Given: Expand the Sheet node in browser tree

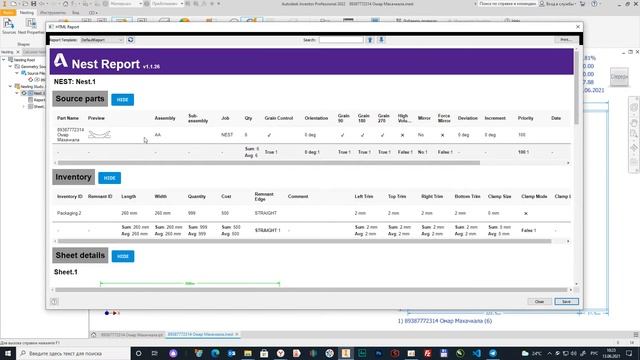Looking at the screenshot, I should point(24,107).
